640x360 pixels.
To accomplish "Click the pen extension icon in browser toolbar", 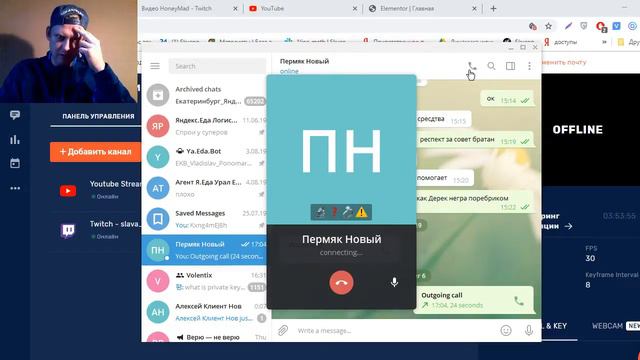I will point(568,26).
